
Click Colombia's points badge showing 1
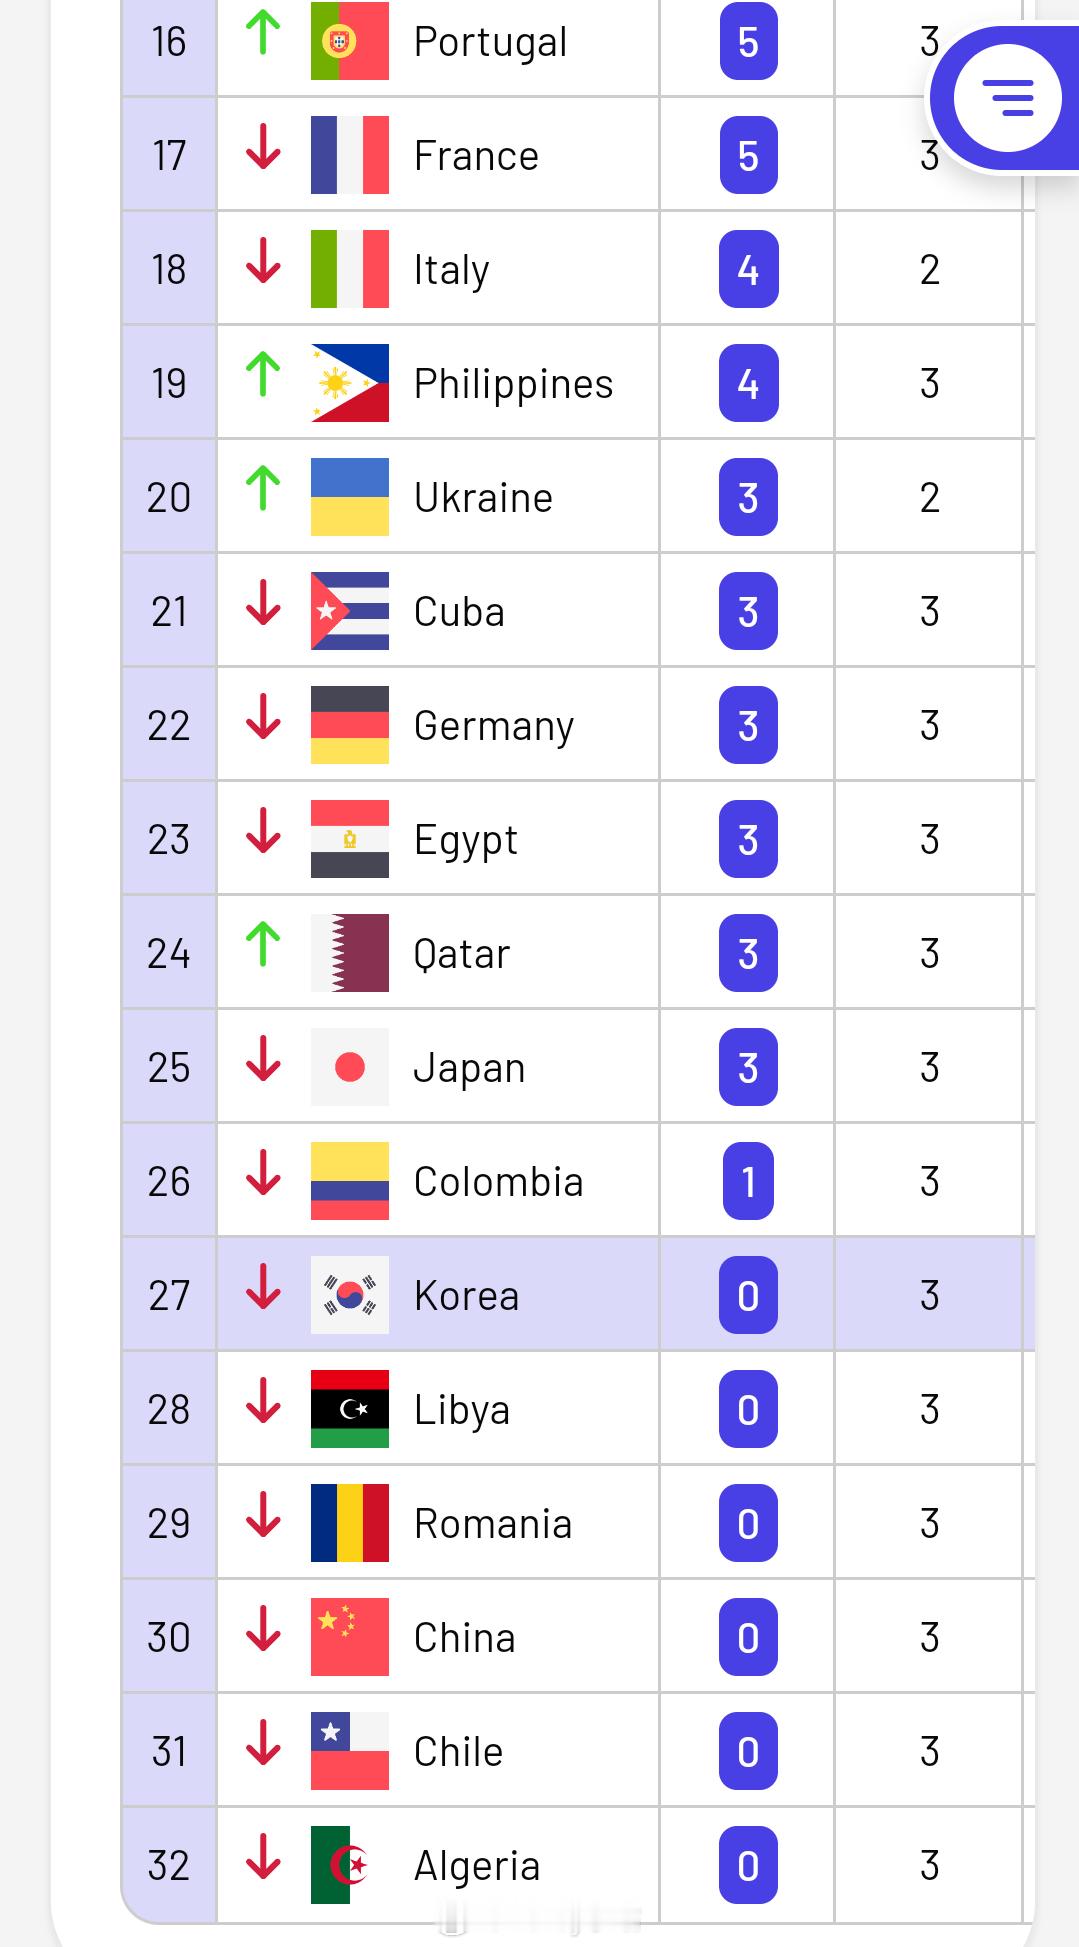(748, 1181)
